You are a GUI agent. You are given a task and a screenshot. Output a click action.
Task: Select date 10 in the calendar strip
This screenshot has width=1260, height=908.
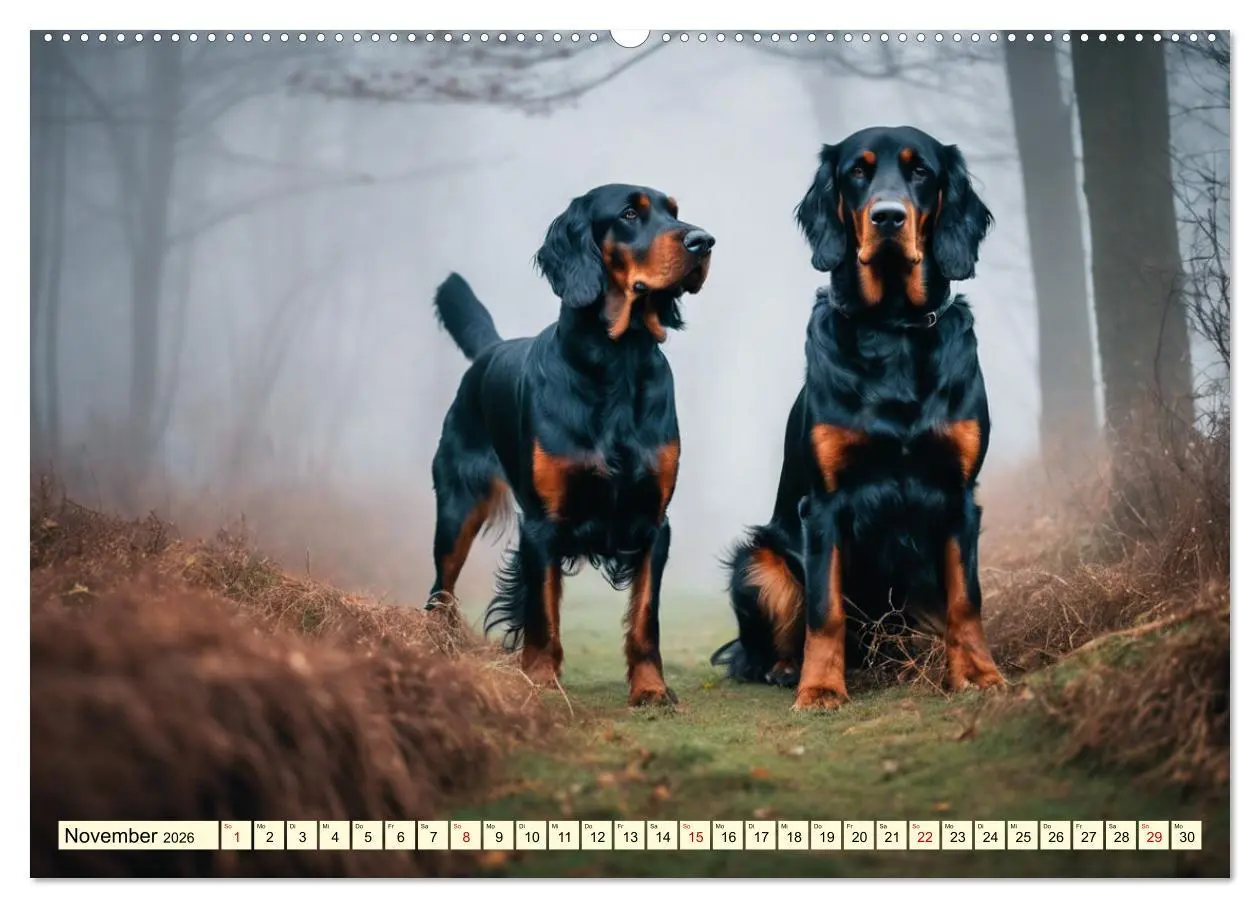click(531, 836)
